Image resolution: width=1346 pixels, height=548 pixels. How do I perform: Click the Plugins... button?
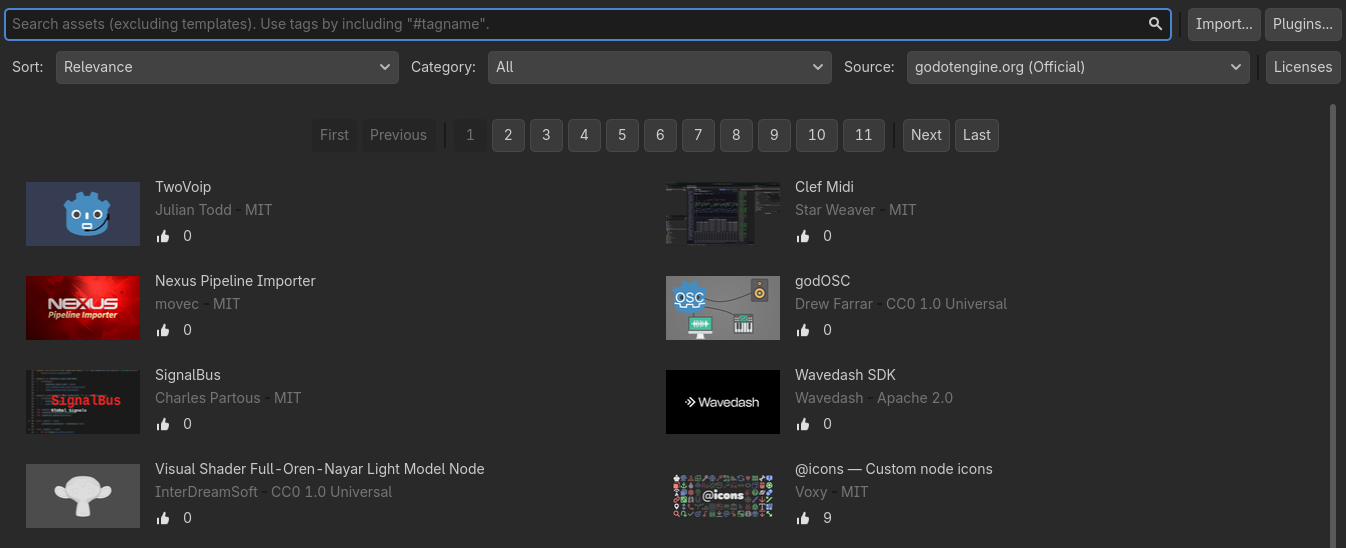[1303, 24]
